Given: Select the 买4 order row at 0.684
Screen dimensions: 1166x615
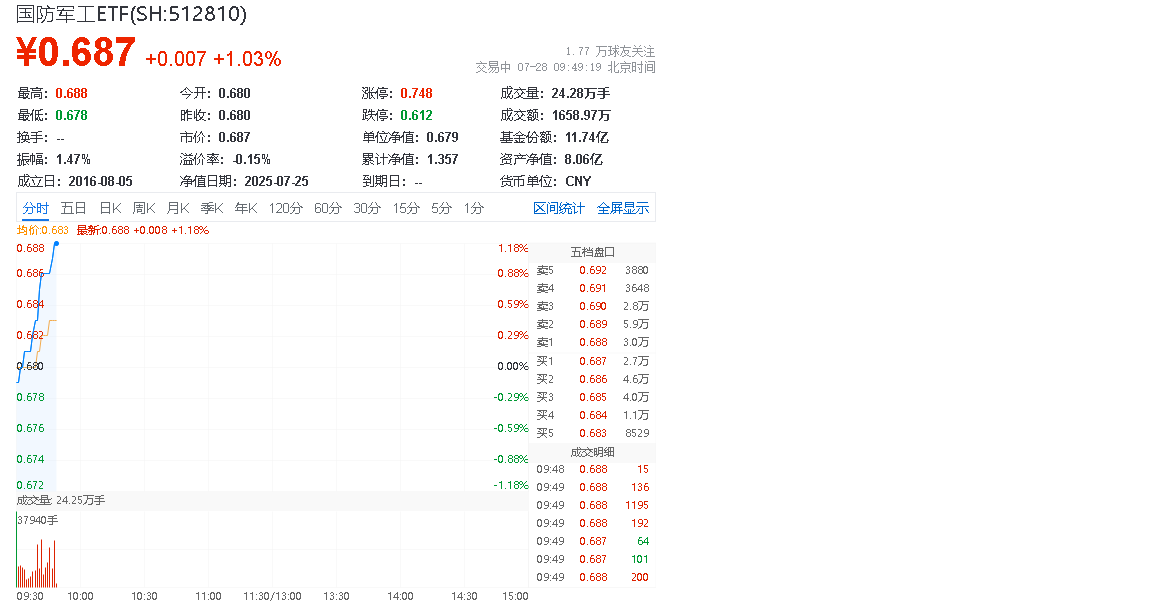Looking at the screenshot, I should coord(593,415).
